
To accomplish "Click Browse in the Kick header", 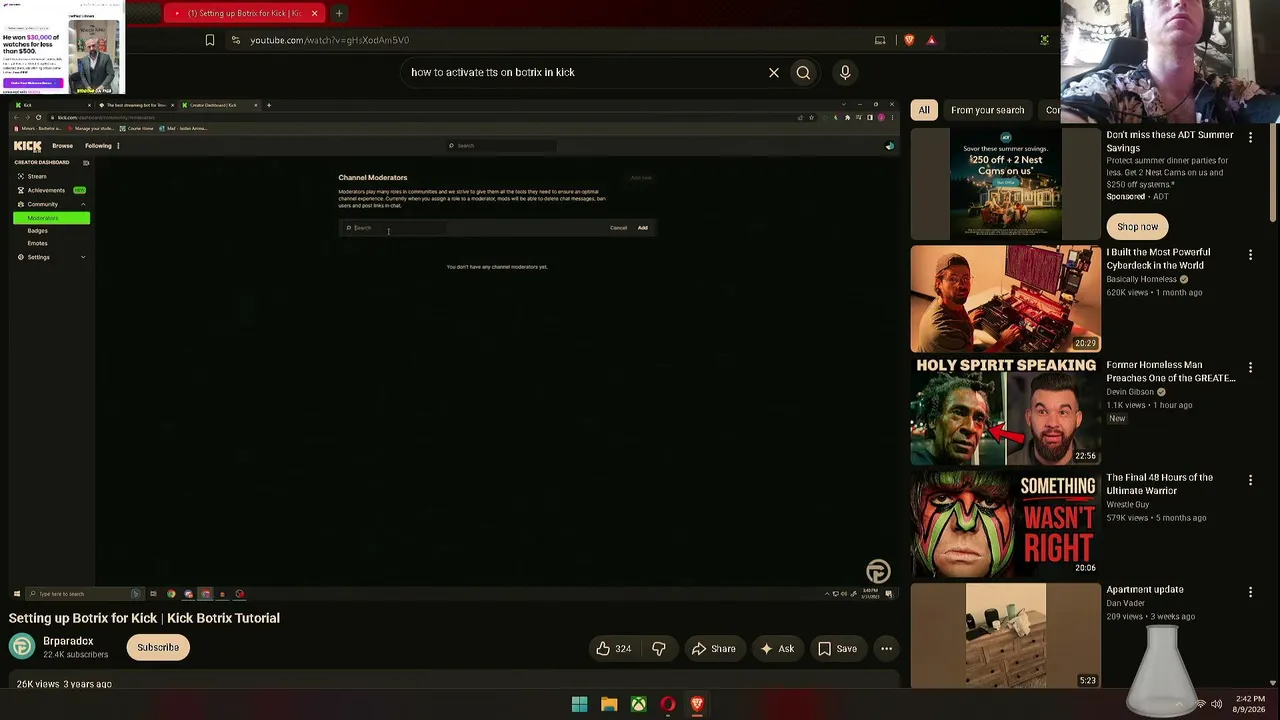I will coord(62,146).
